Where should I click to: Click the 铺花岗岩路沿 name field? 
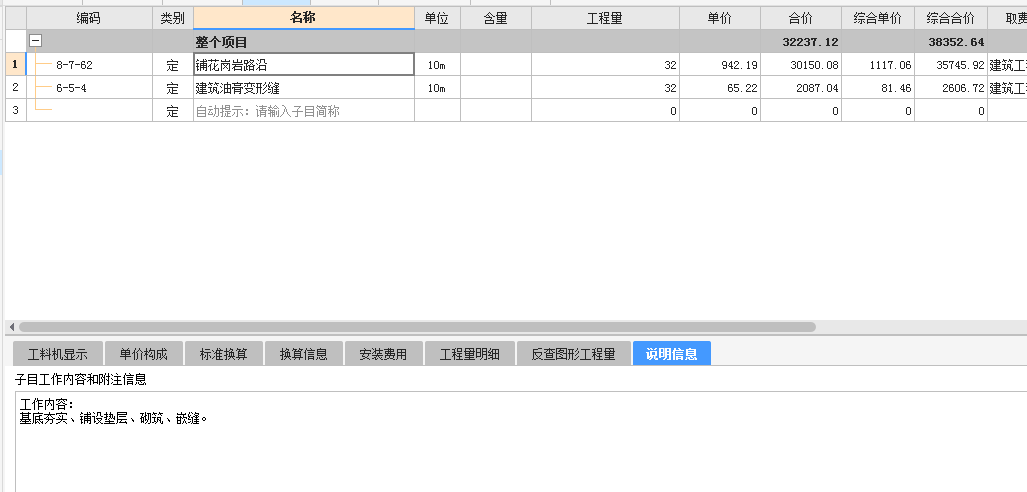tap(304, 65)
